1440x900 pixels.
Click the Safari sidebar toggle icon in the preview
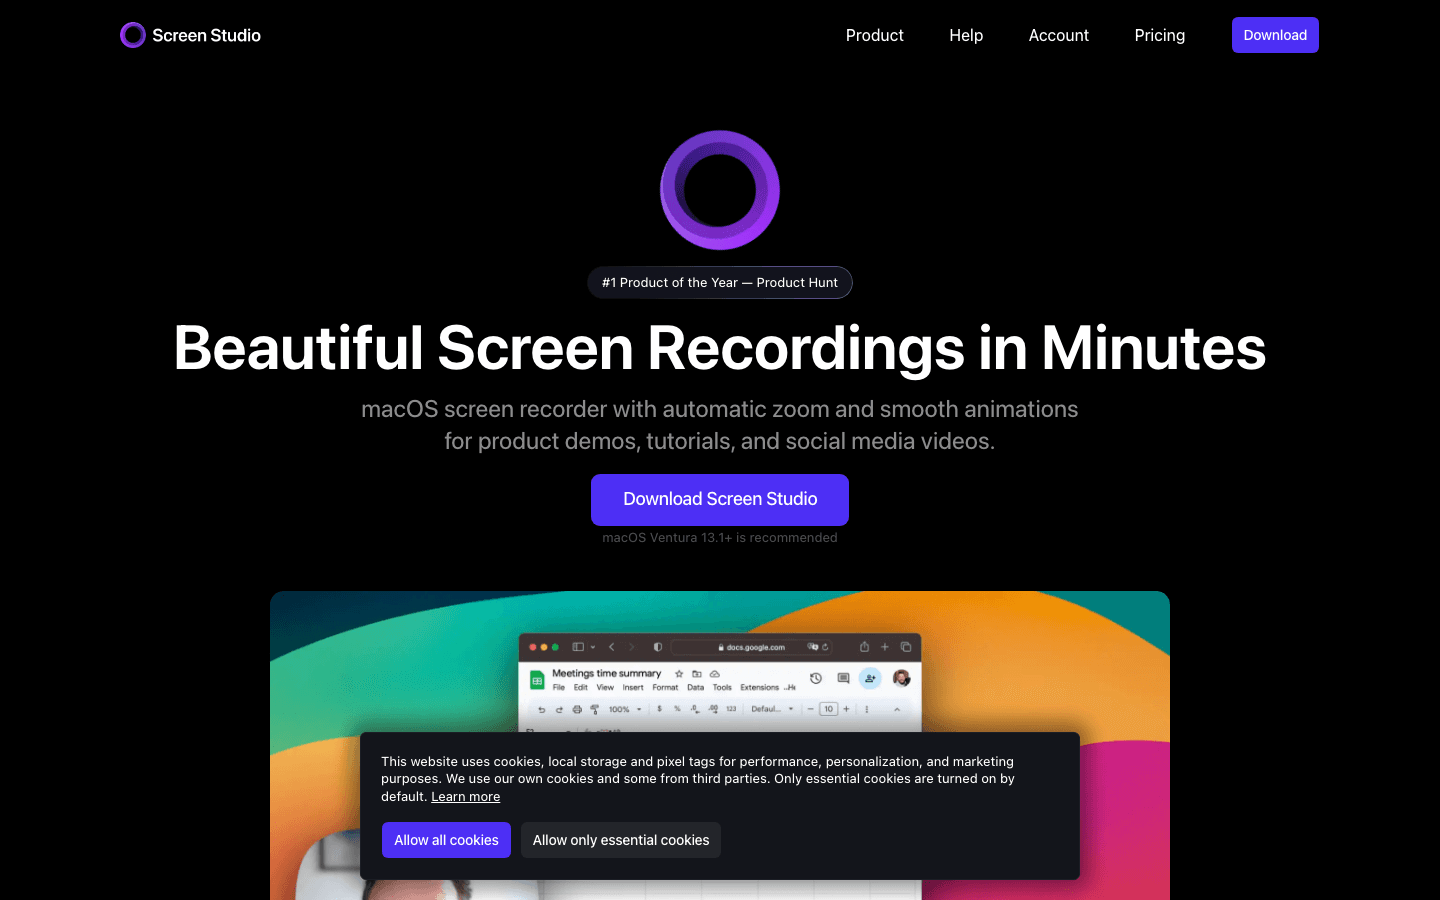click(578, 647)
